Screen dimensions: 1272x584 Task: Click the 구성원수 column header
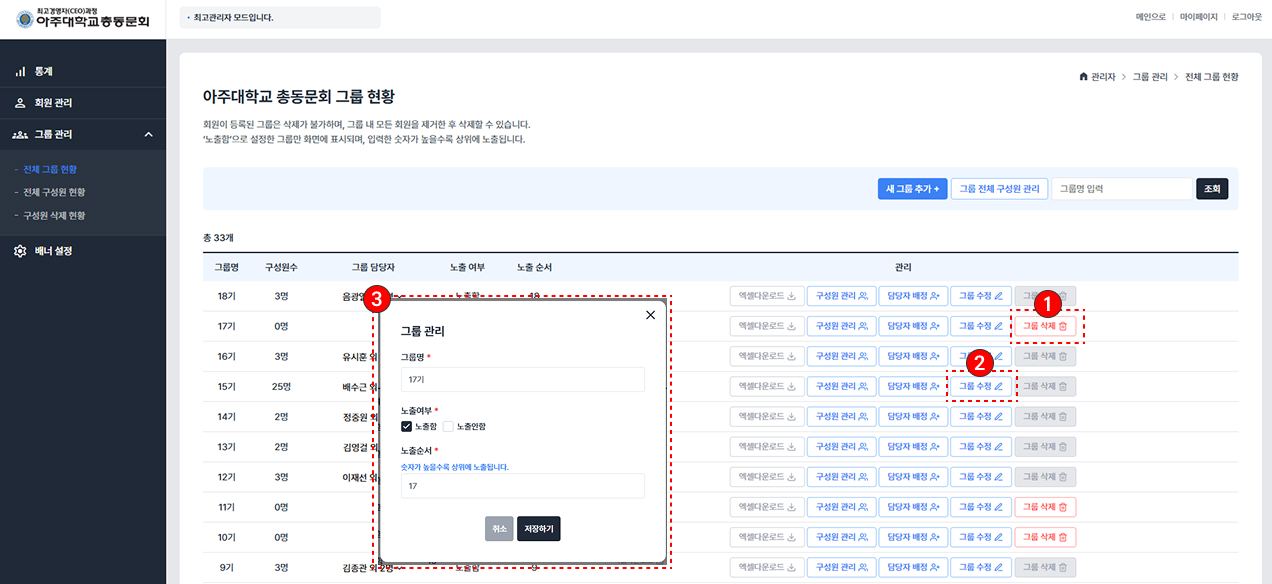click(281, 267)
